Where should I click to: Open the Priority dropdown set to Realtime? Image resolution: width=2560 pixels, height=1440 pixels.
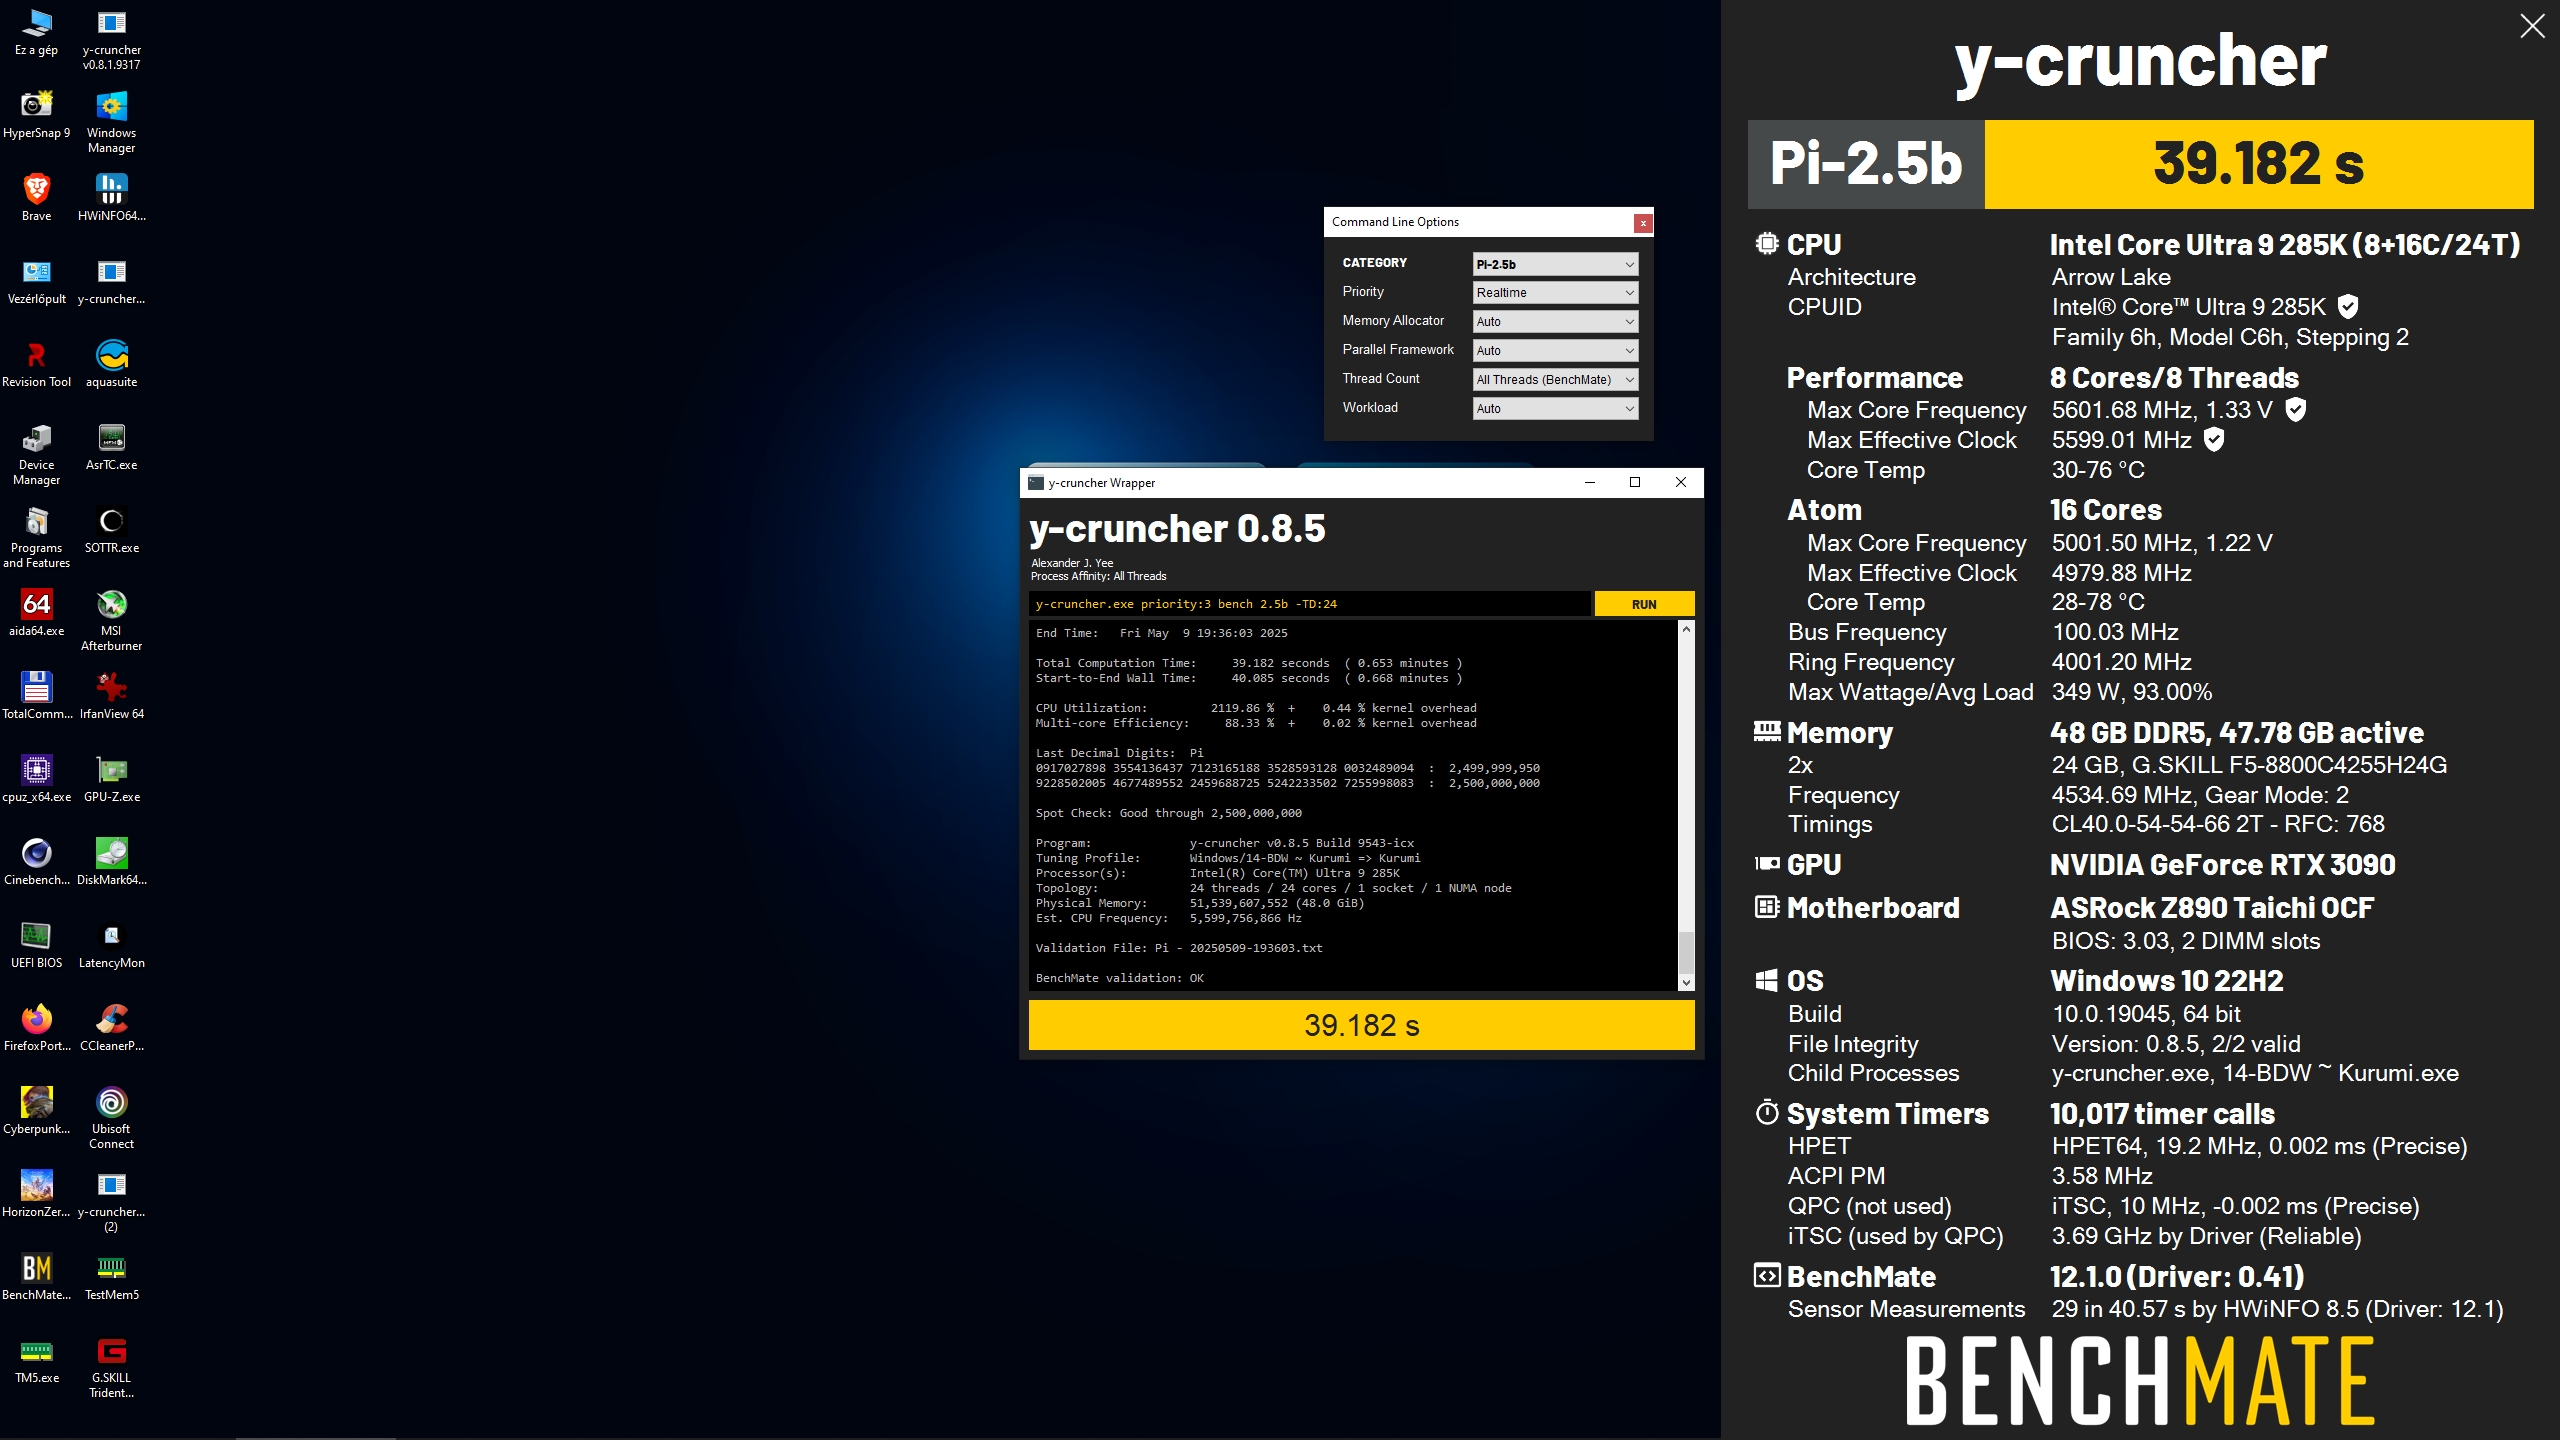coord(1555,292)
